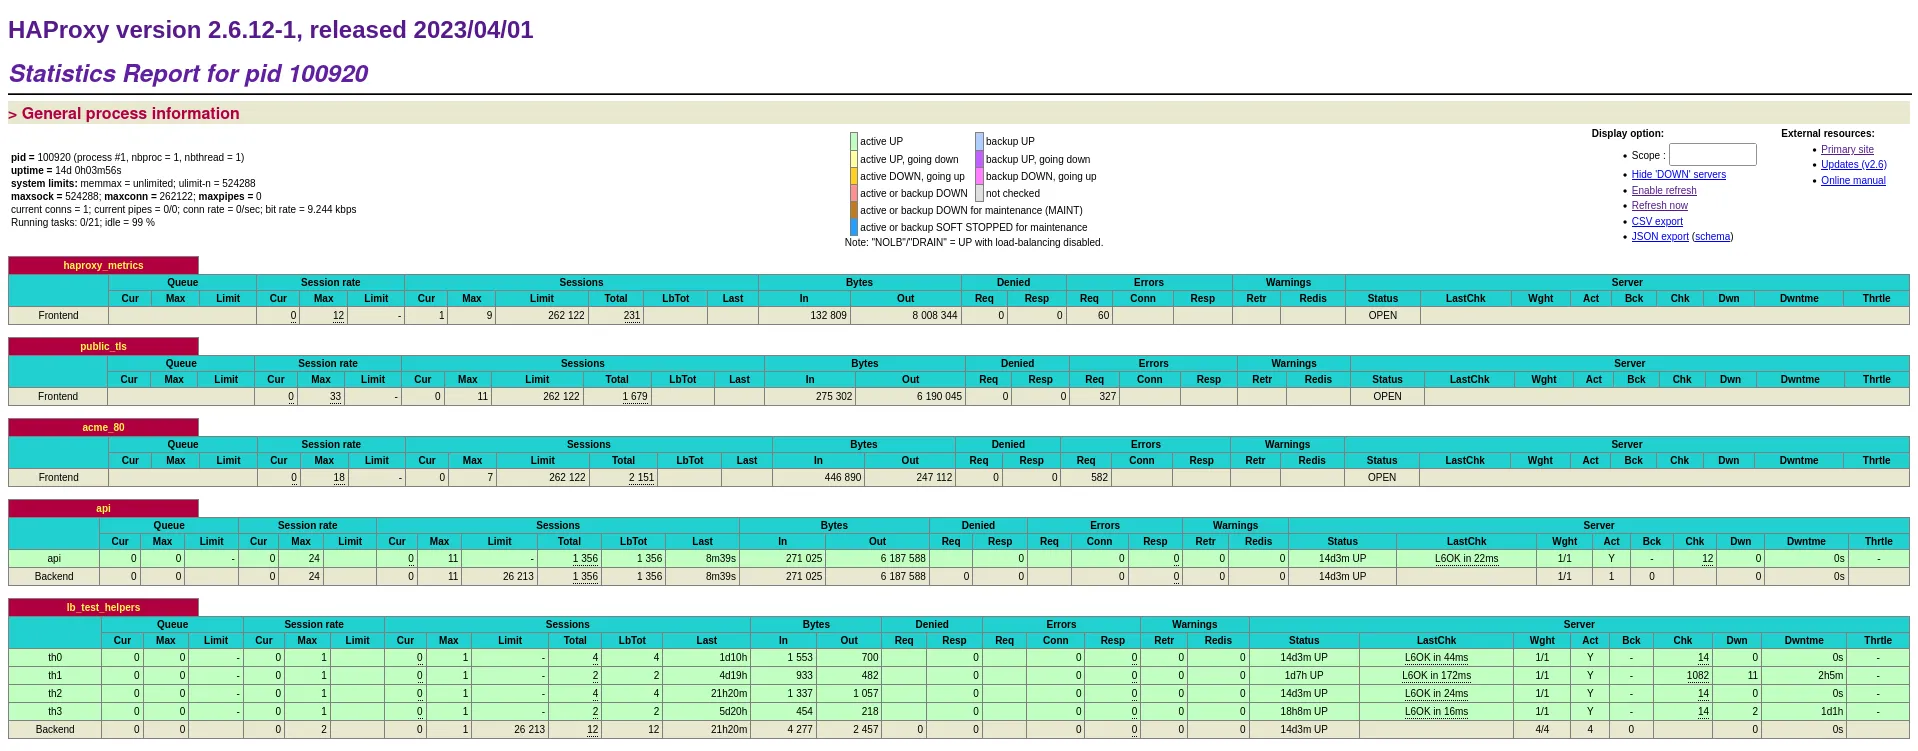Open the JSON schema link

click(x=1712, y=237)
